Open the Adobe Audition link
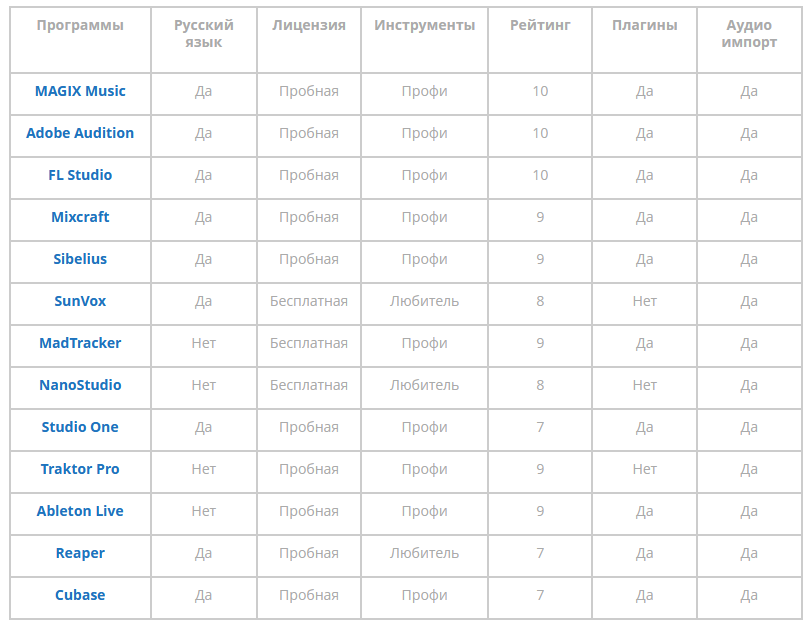Screen dimensions: 806x624 click(80, 133)
